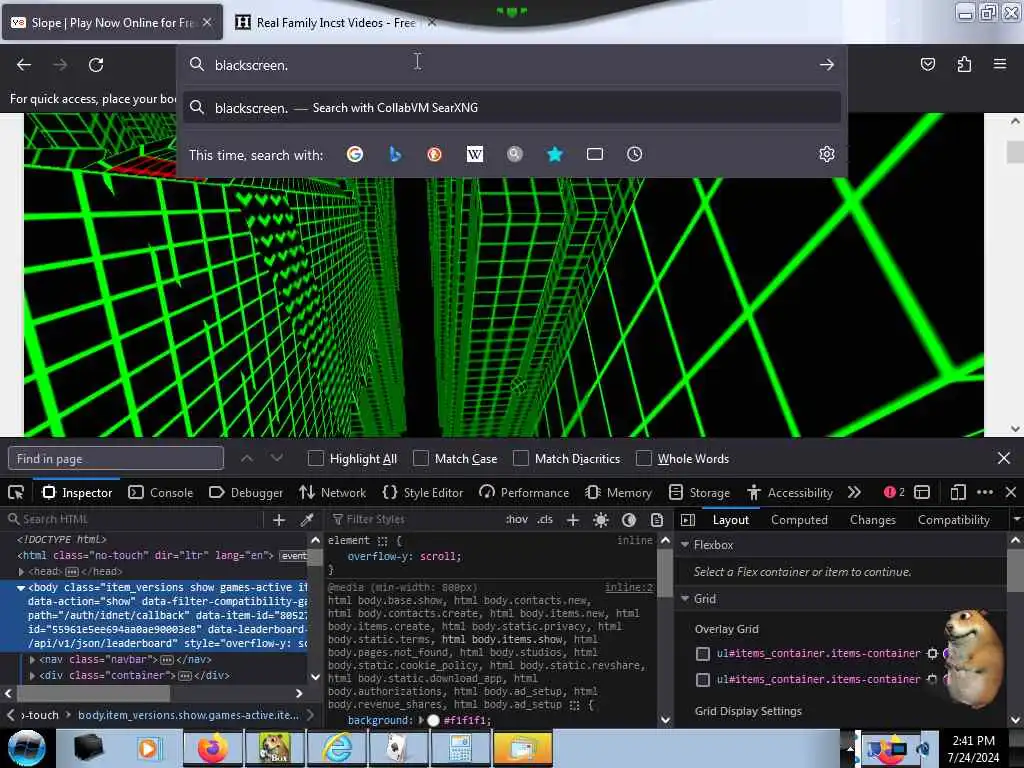Toggle dark color scheme simulation icon
Screen dimensions: 1024x768
click(629, 520)
